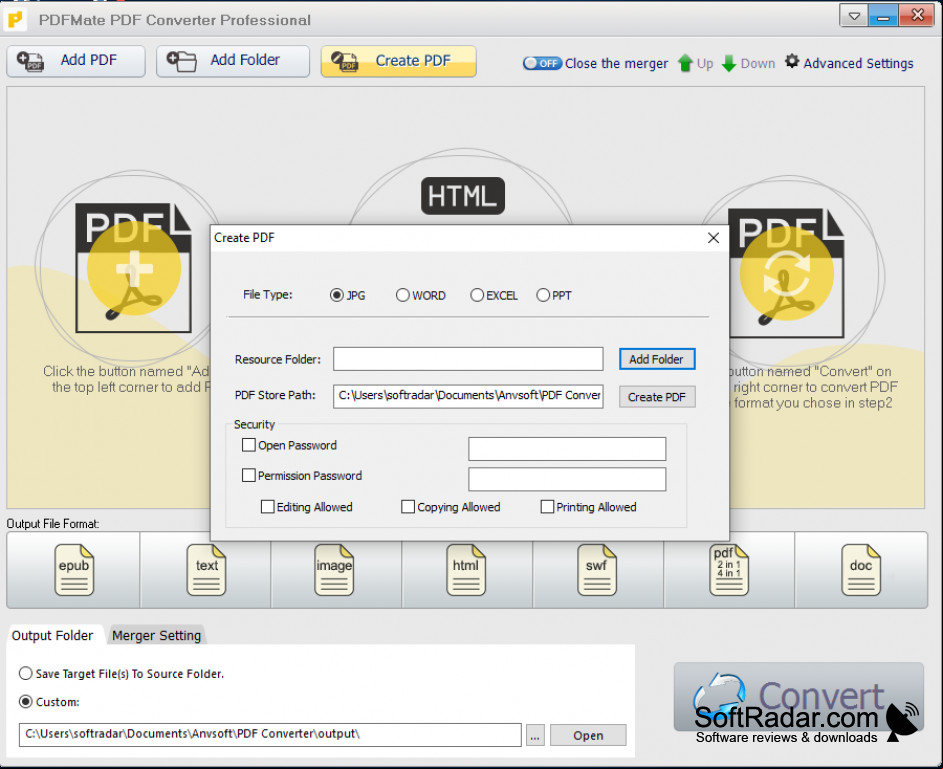Check Copying Allowed option
This screenshot has width=943, height=769.
(x=408, y=507)
